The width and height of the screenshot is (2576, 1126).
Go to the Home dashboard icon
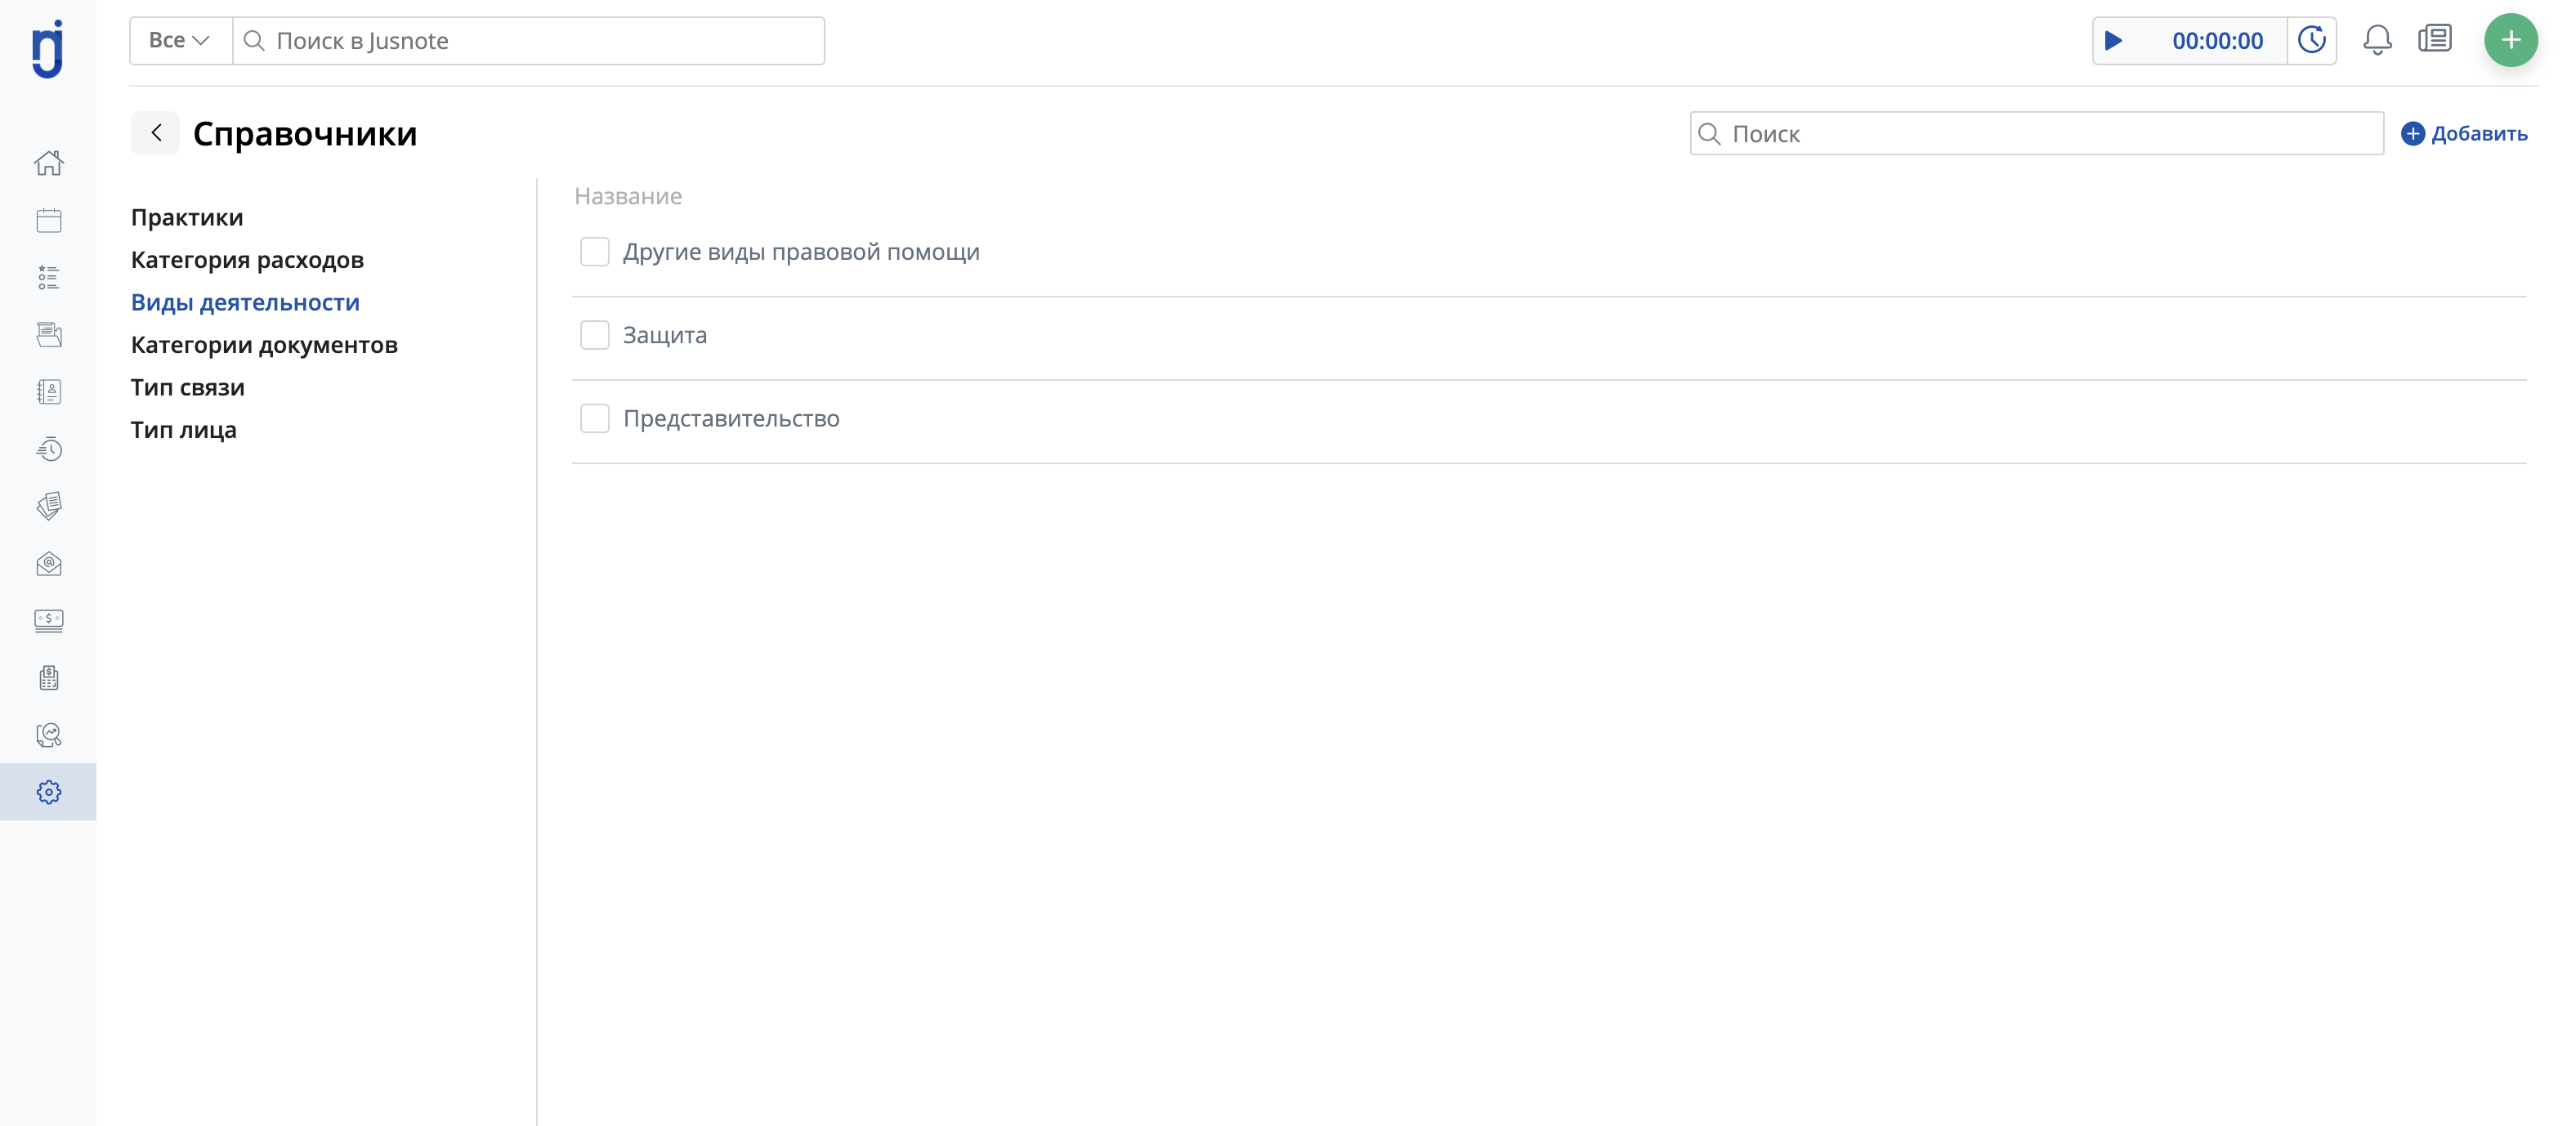pos(48,163)
